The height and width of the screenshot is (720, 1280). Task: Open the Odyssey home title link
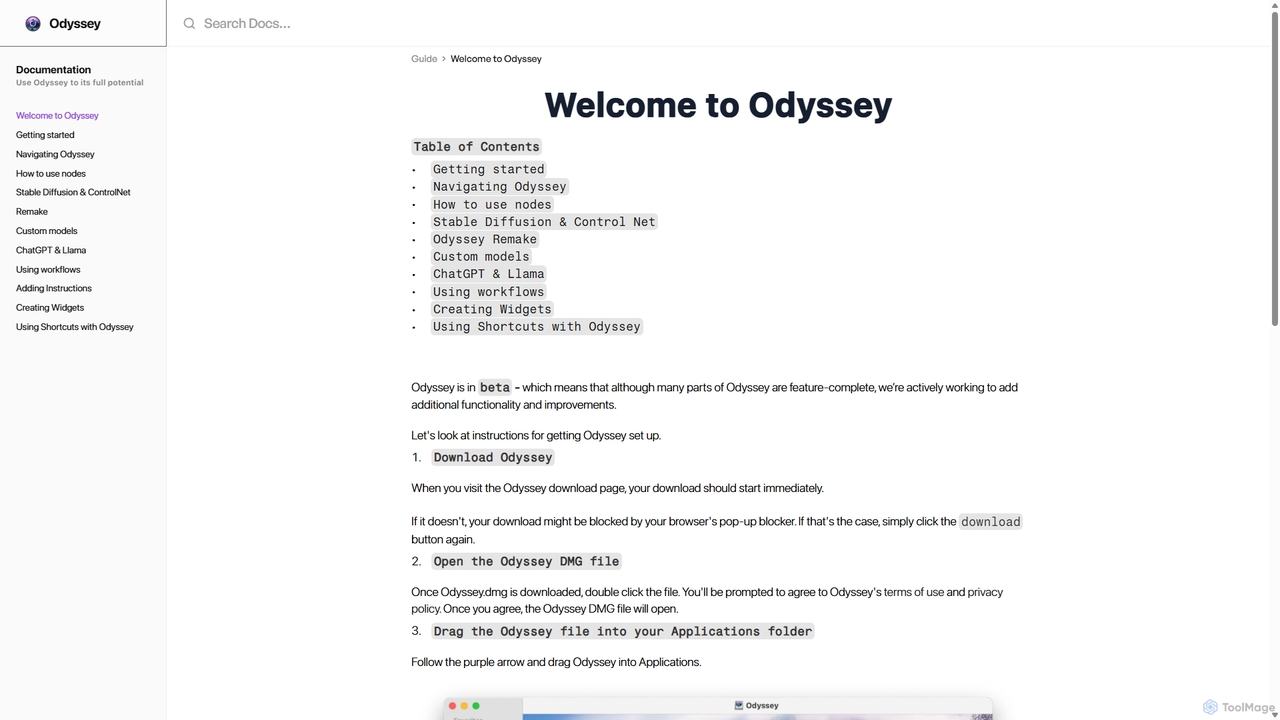[x=75, y=23]
